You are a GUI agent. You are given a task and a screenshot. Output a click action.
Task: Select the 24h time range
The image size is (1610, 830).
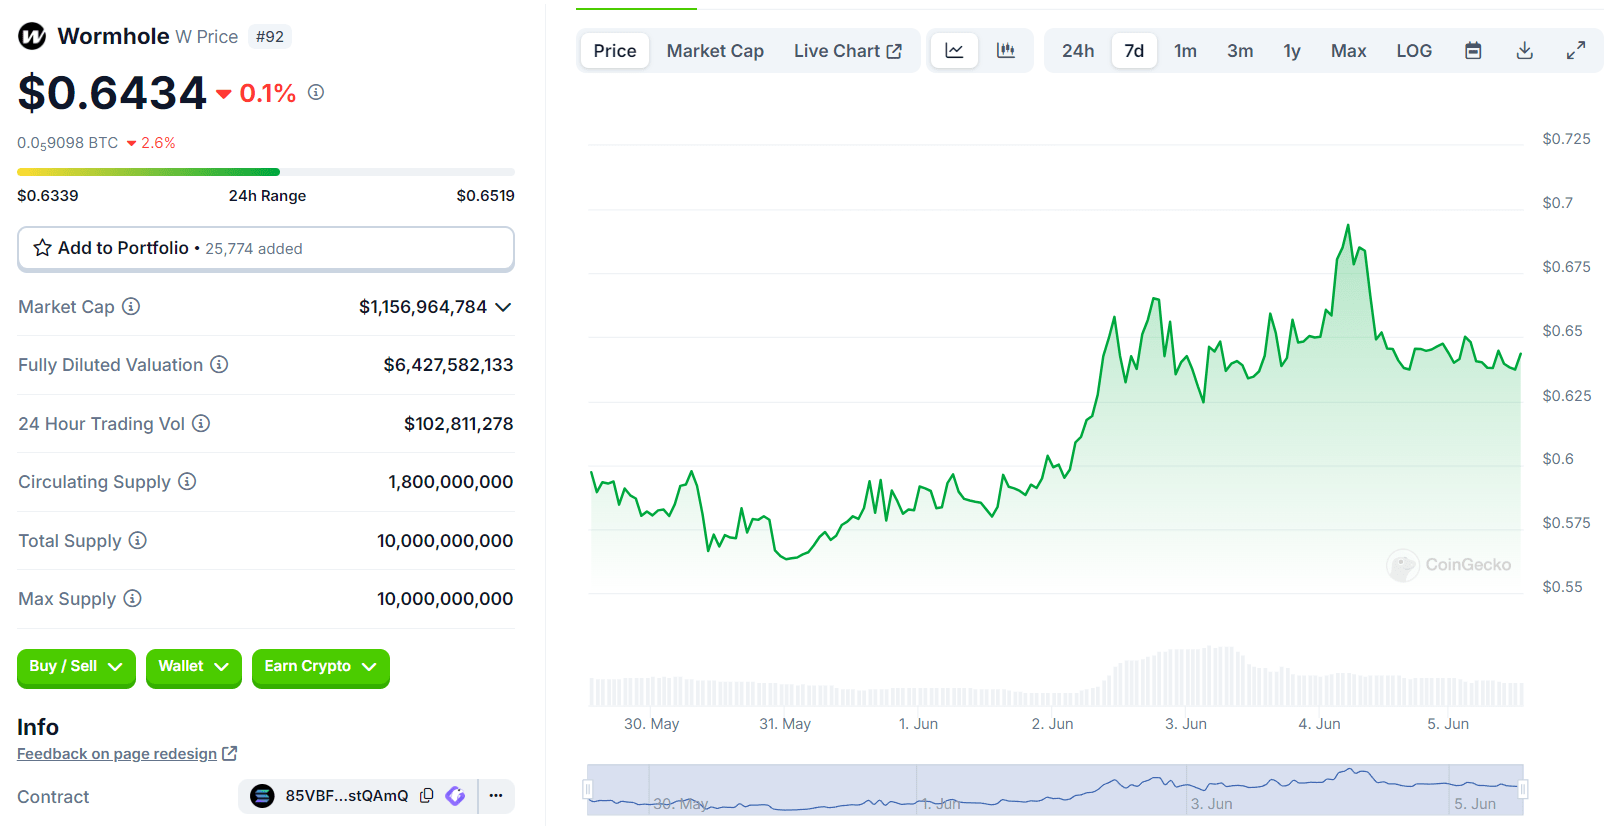[1078, 51]
